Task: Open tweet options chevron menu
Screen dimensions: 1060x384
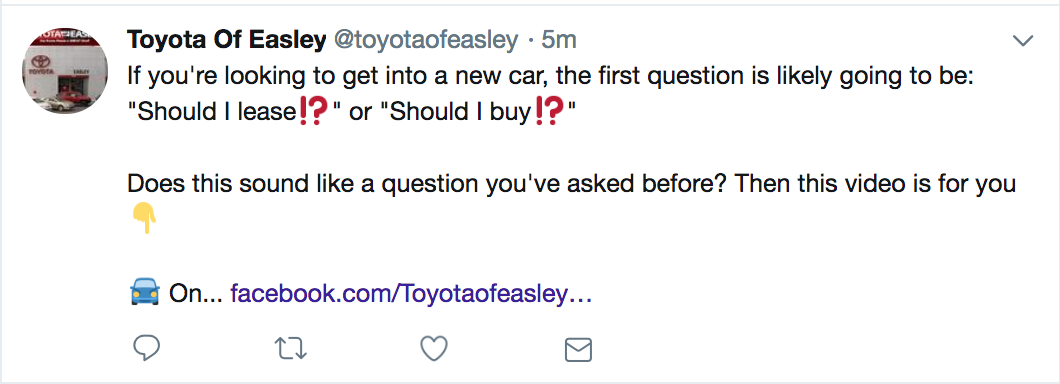Action: tap(1023, 41)
